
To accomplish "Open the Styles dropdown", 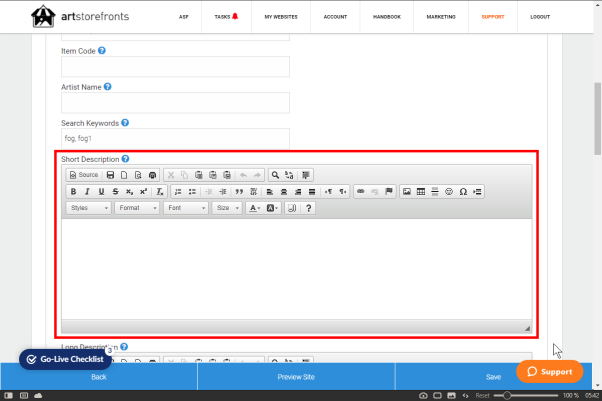I will click(x=89, y=208).
